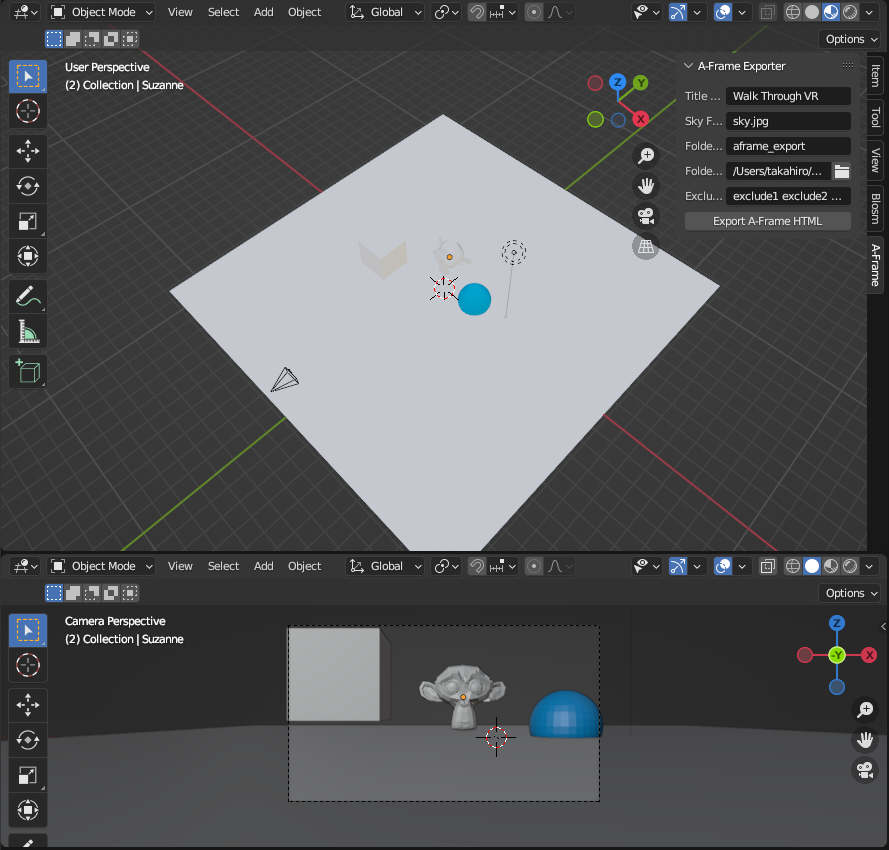The width and height of the screenshot is (889, 850).
Task: Click the Export A-Frame HTML button
Action: (767, 220)
